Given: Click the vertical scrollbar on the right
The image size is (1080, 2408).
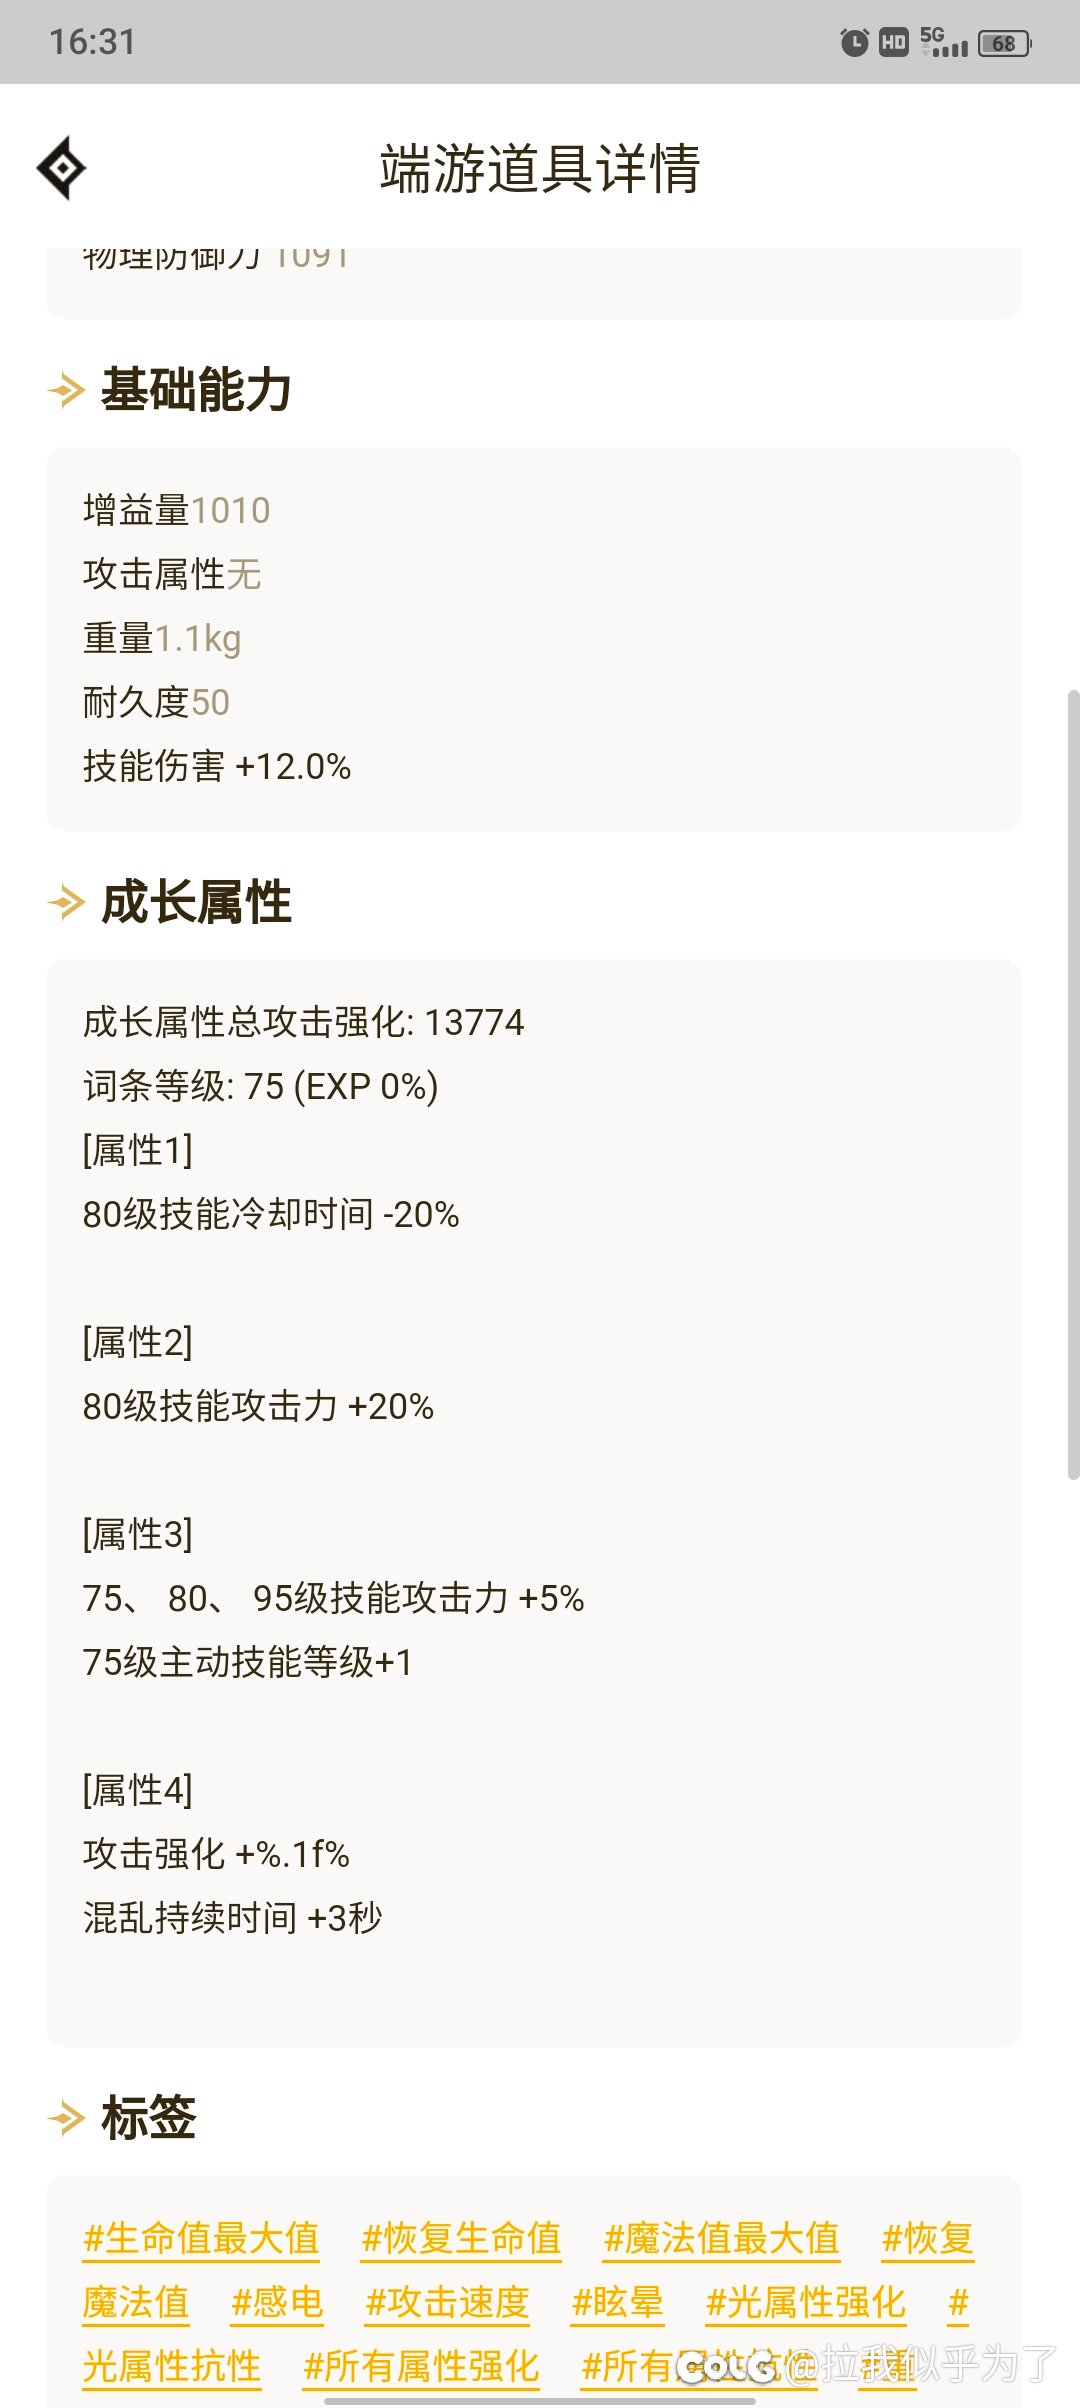Looking at the screenshot, I should pos(1073,1084).
